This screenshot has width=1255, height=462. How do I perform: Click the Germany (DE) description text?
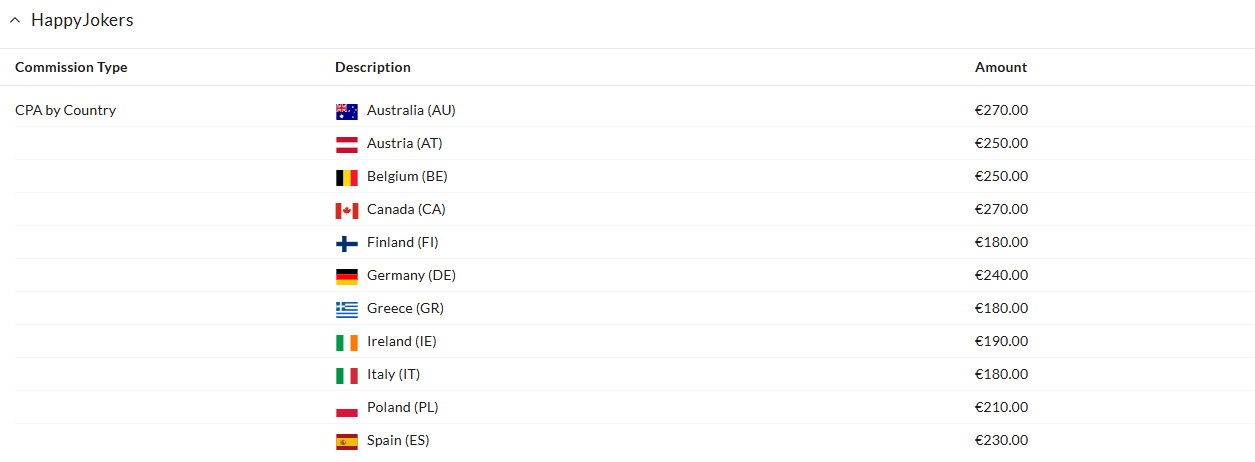[x=411, y=275]
